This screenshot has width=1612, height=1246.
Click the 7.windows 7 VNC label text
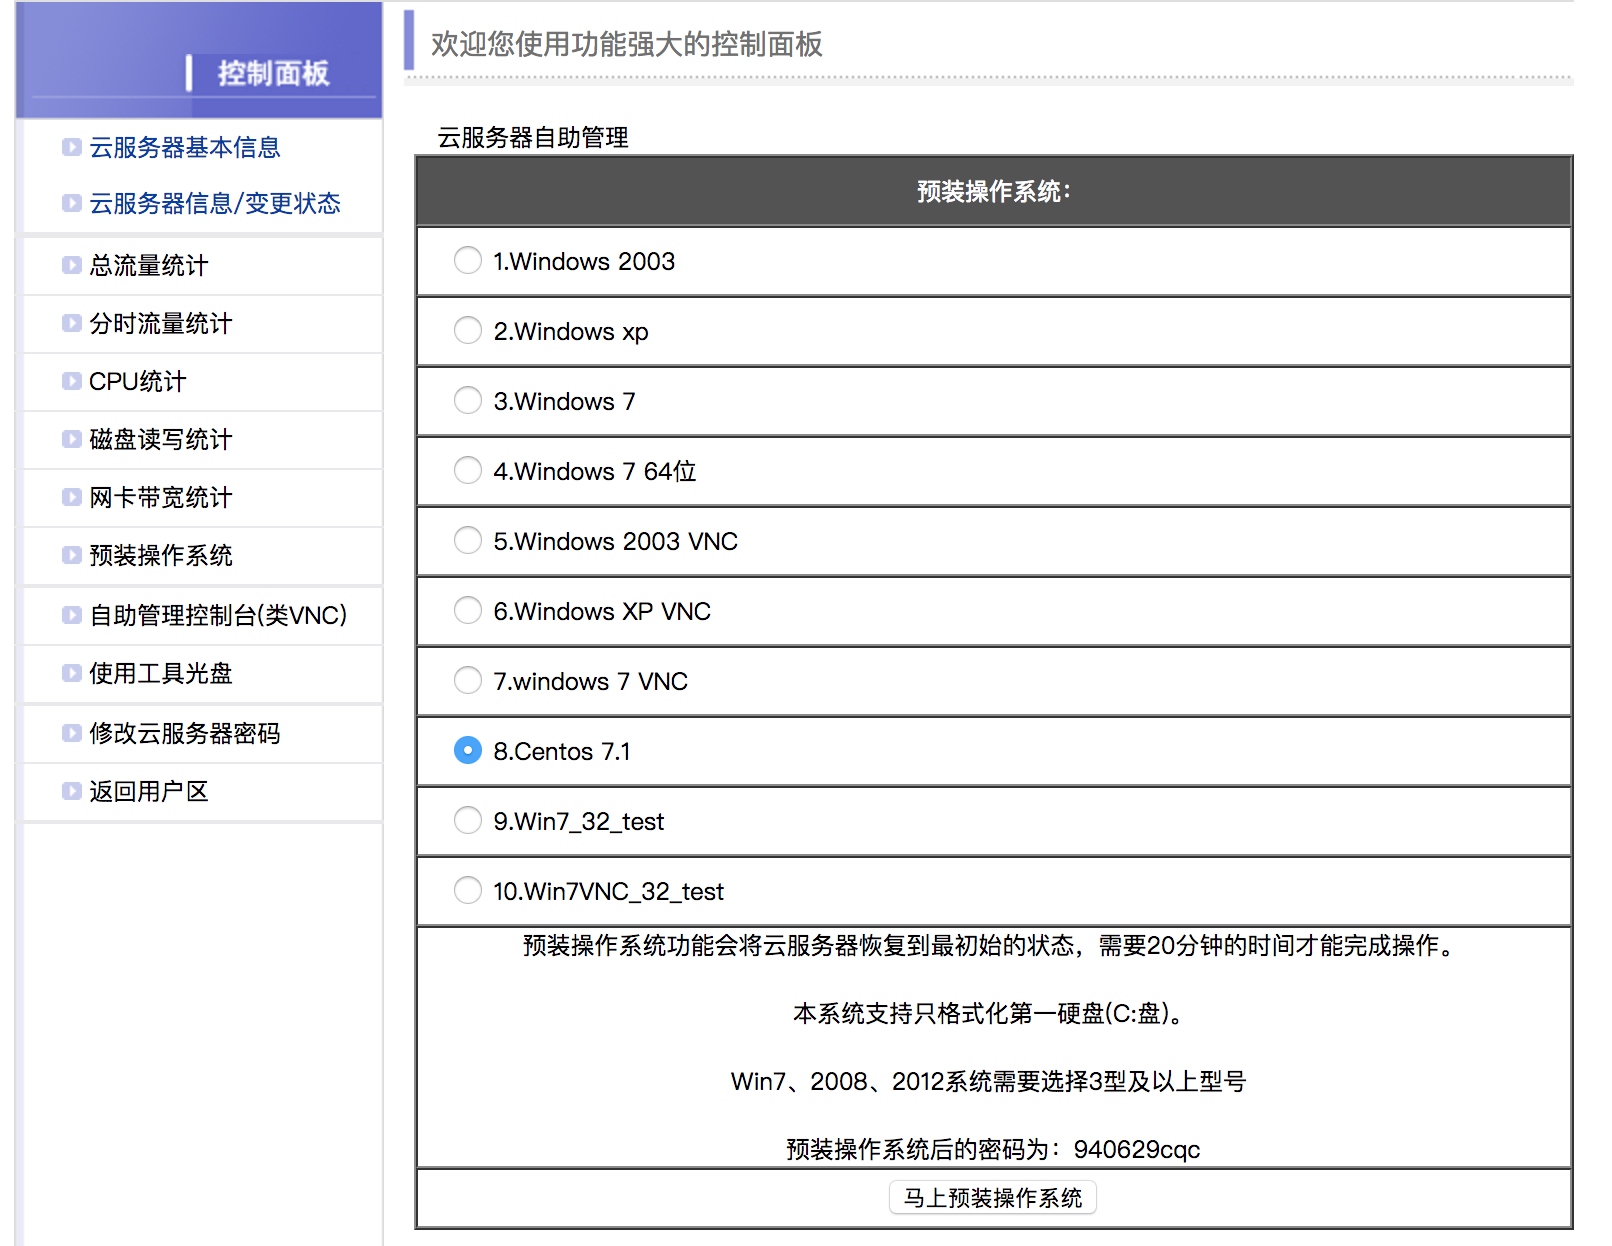590,681
